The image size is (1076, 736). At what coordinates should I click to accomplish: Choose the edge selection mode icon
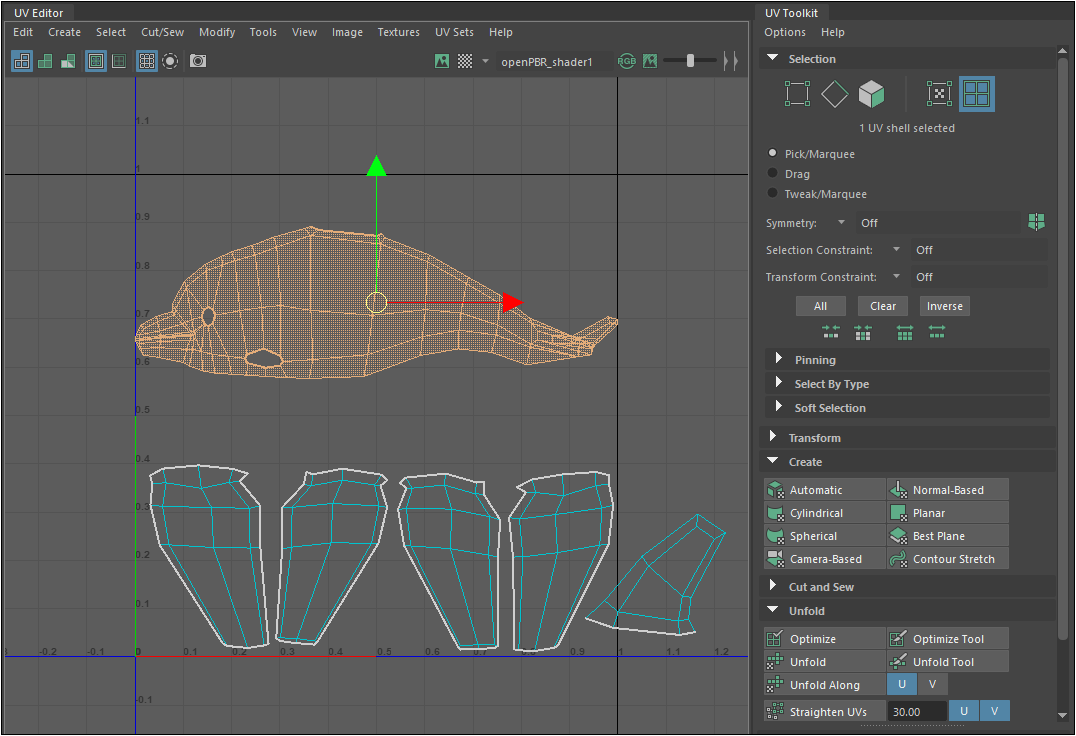click(x=834, y=94)
